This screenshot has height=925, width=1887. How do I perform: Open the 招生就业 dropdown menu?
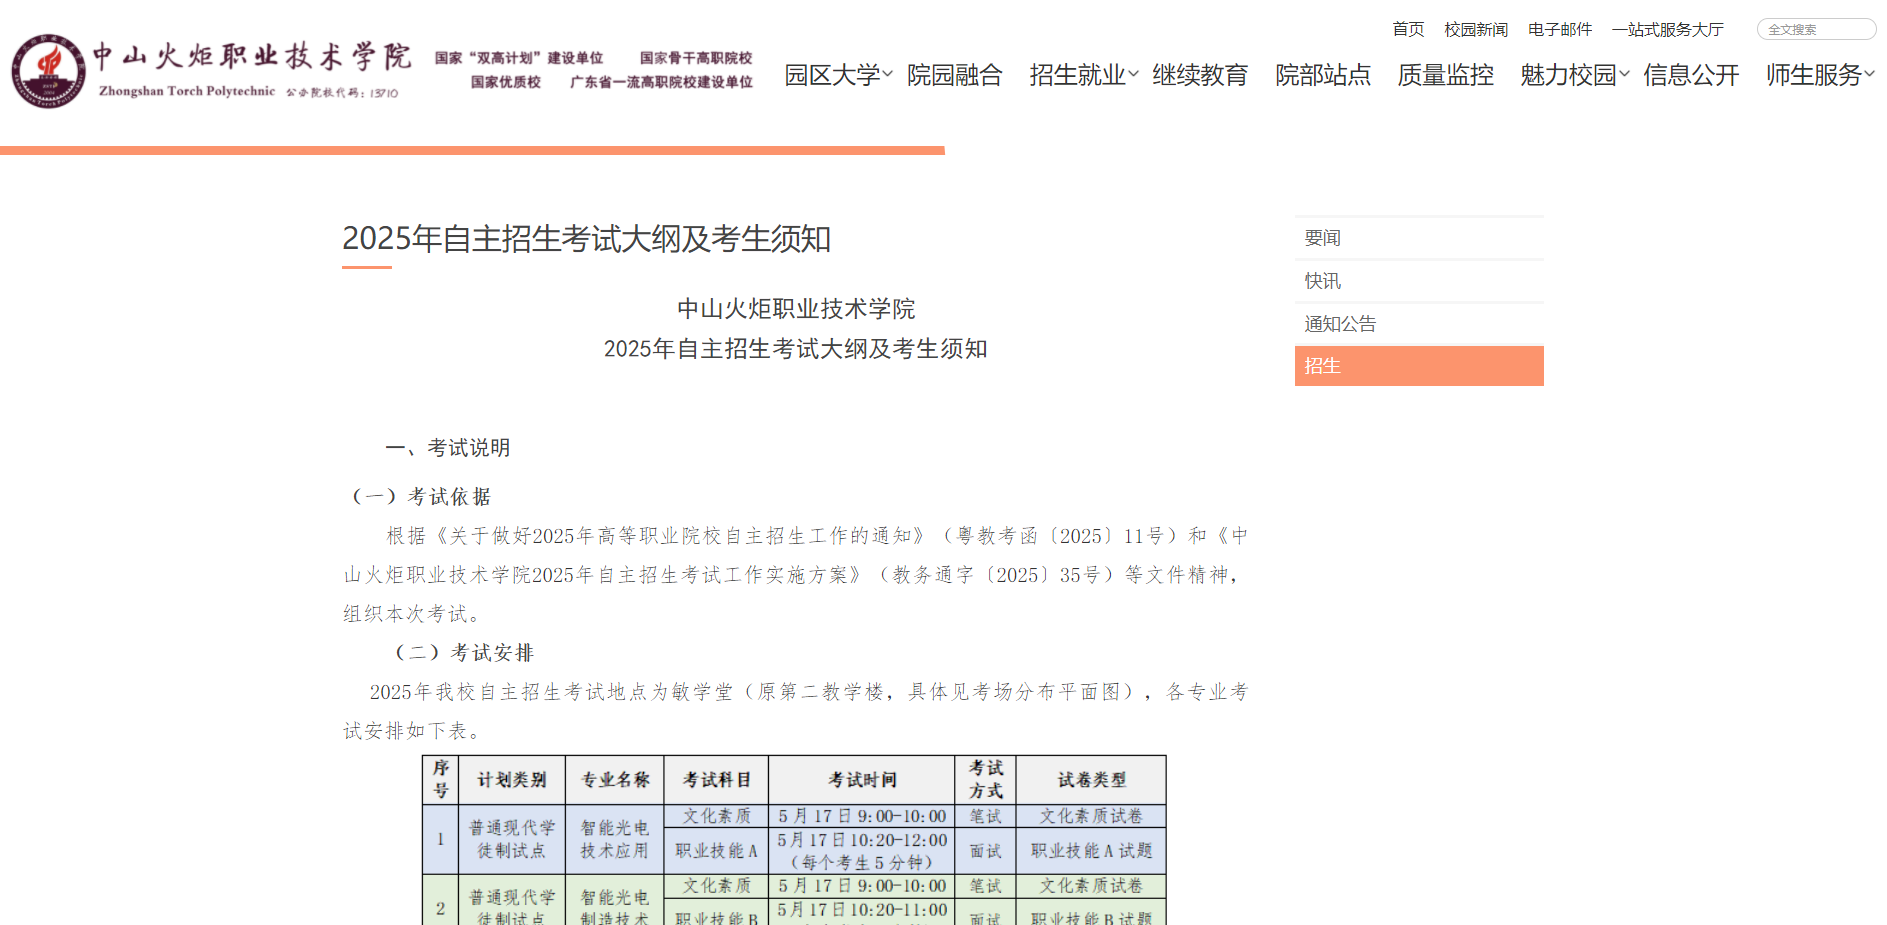pos(1078,74)
